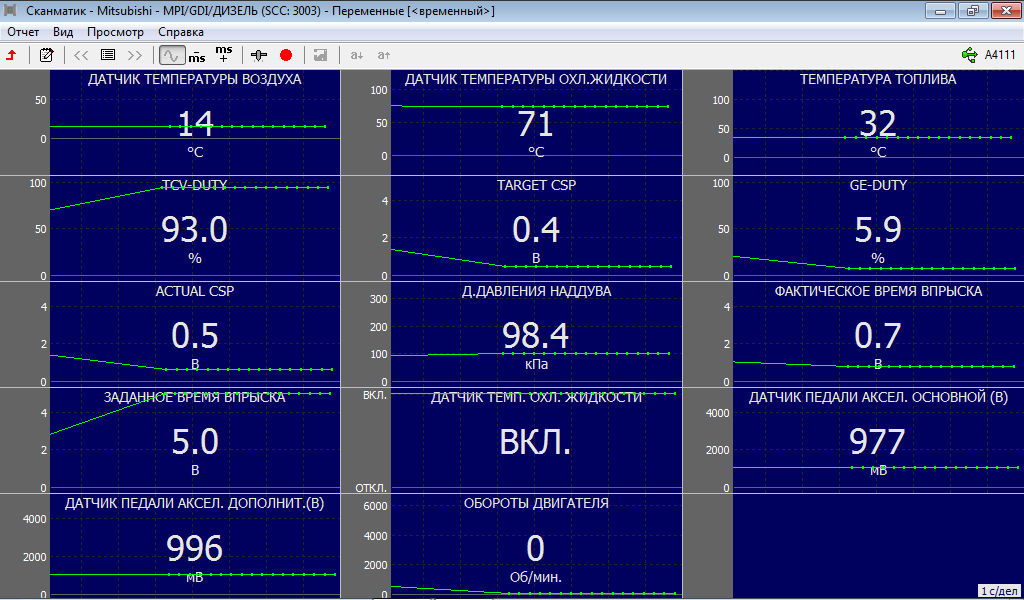Open the Справка menu

click(x=181, y=32)
